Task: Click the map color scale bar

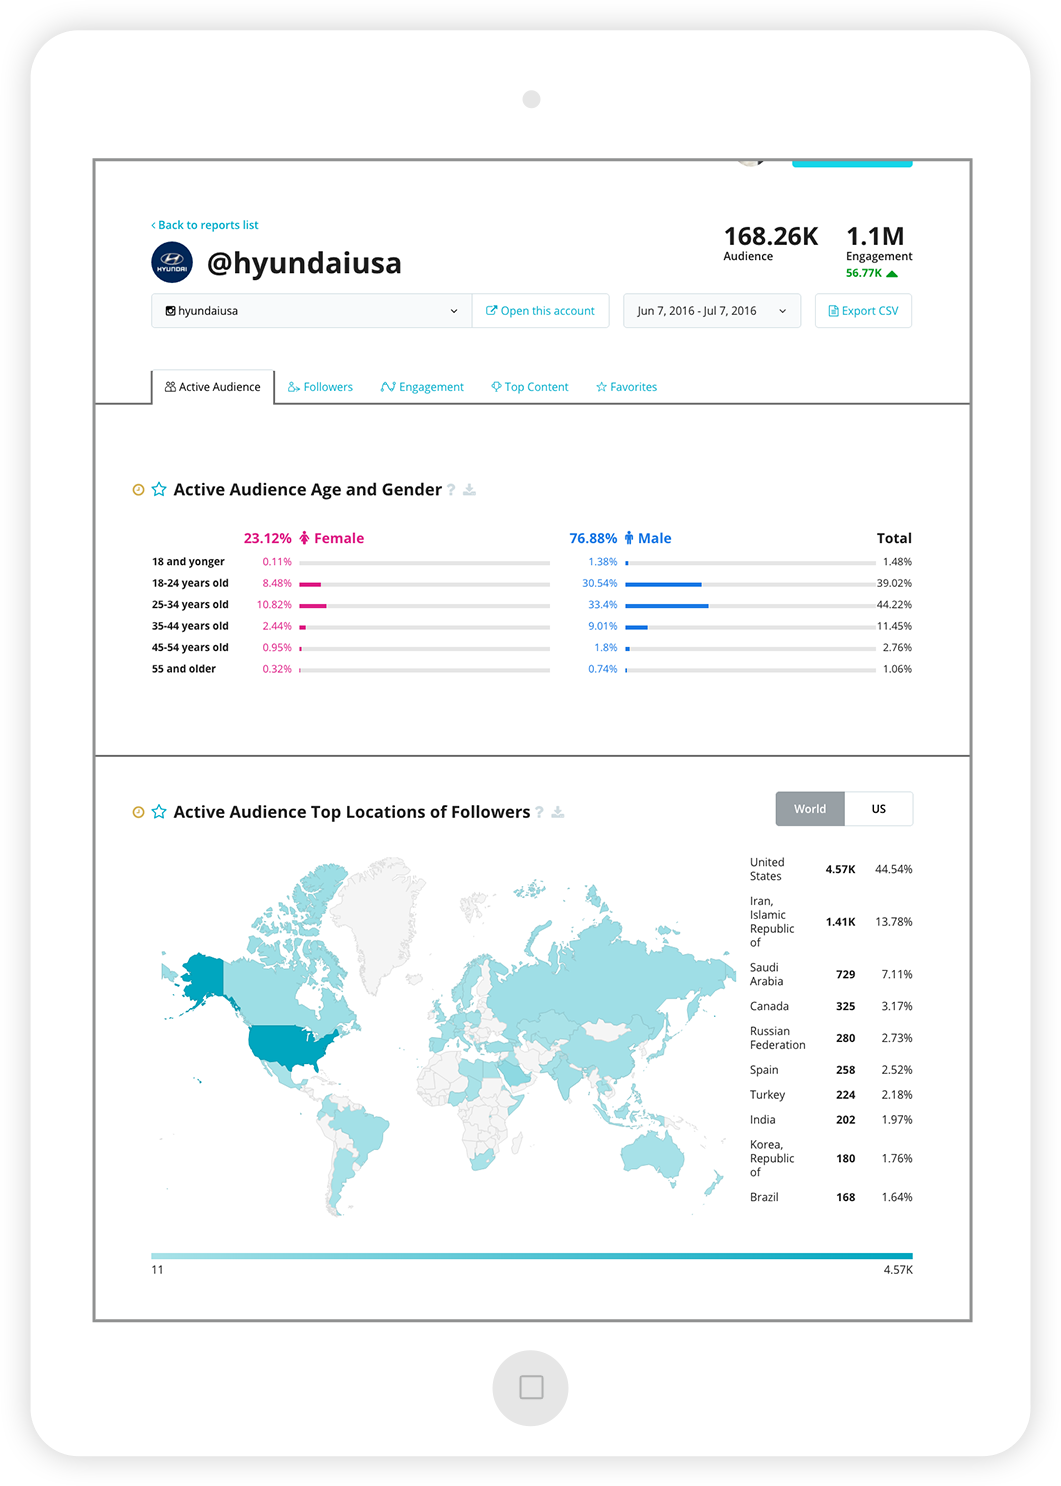Action: (532, 1255)
